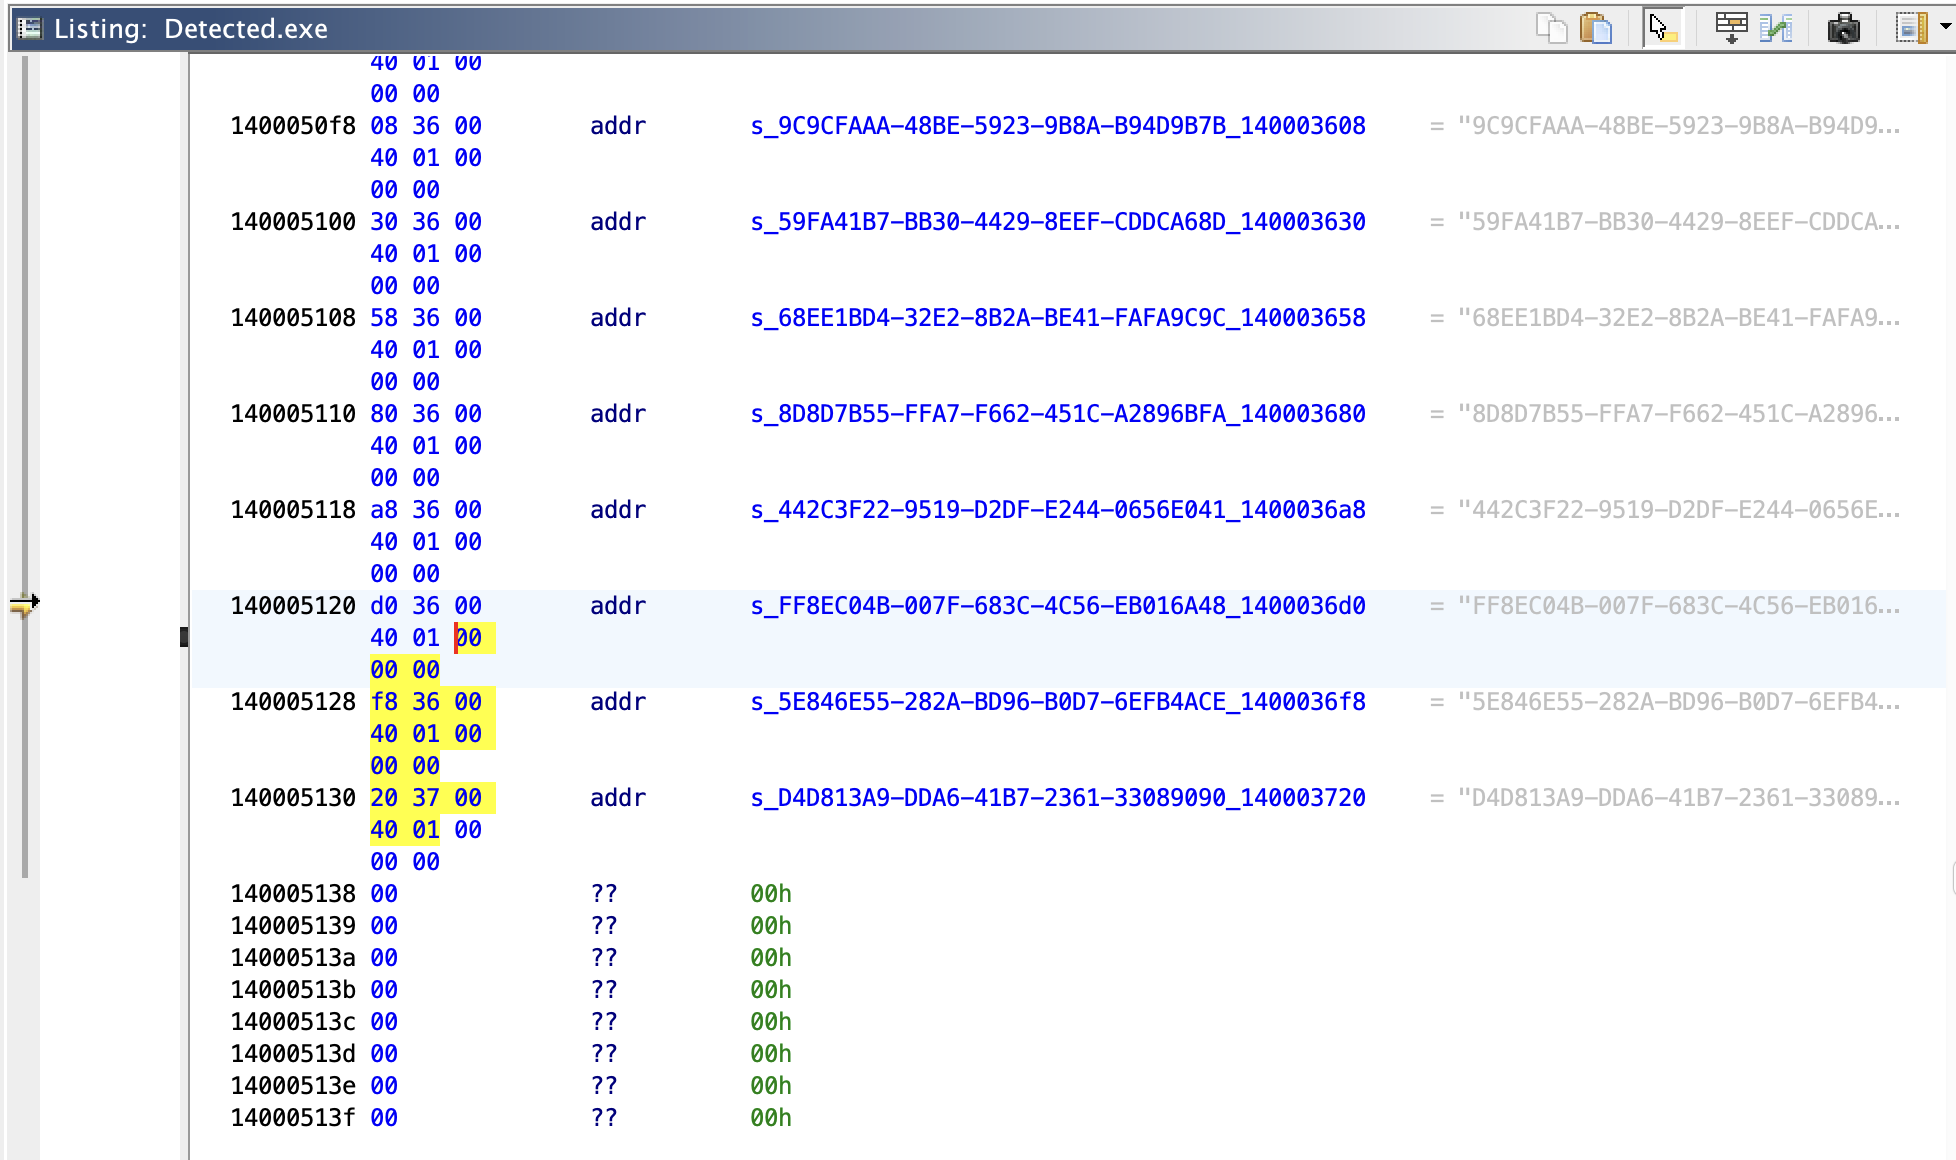
Task: Select address 140005128 in listing
Action: pyautogui.click(x=292, y=702)
